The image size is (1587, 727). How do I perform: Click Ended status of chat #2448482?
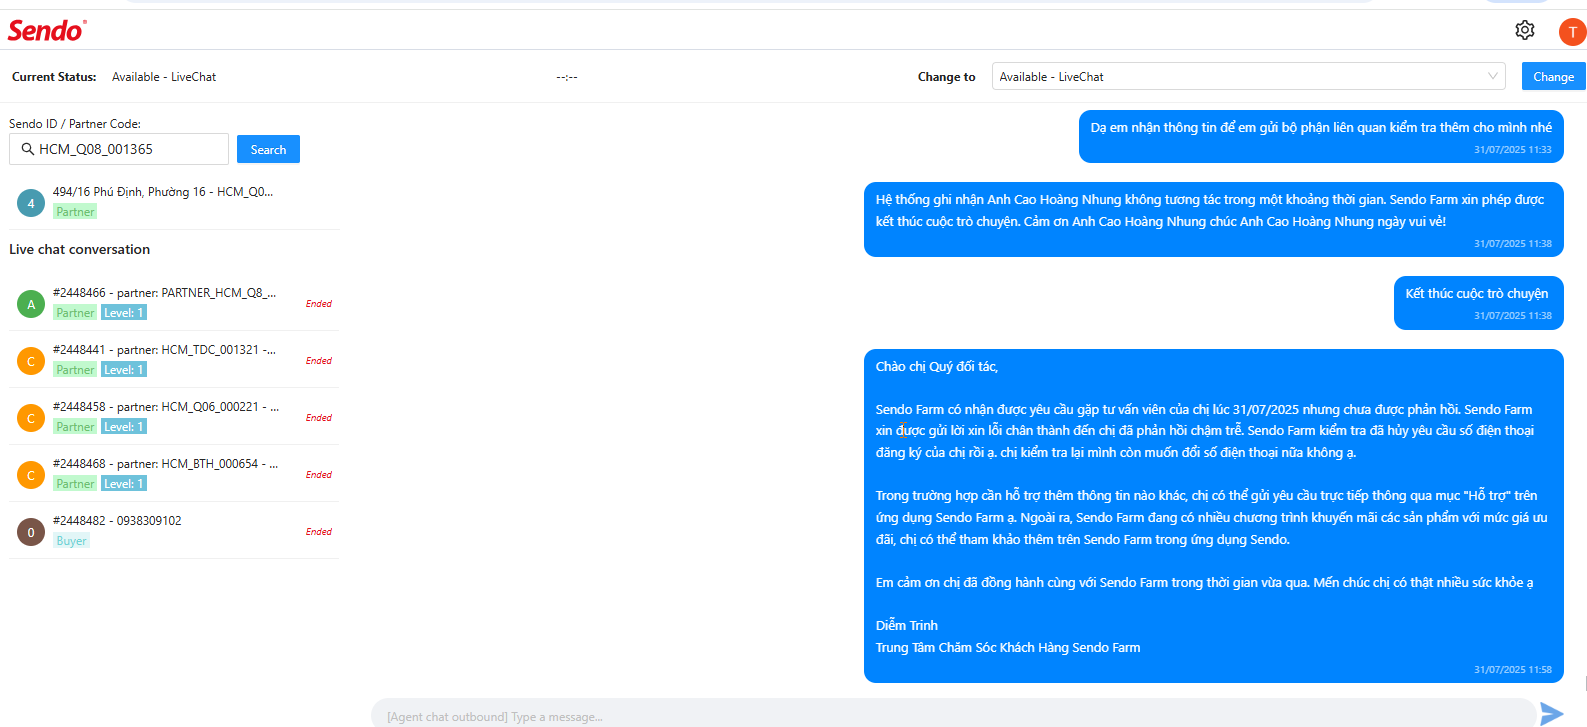click(x=319, y=532)
